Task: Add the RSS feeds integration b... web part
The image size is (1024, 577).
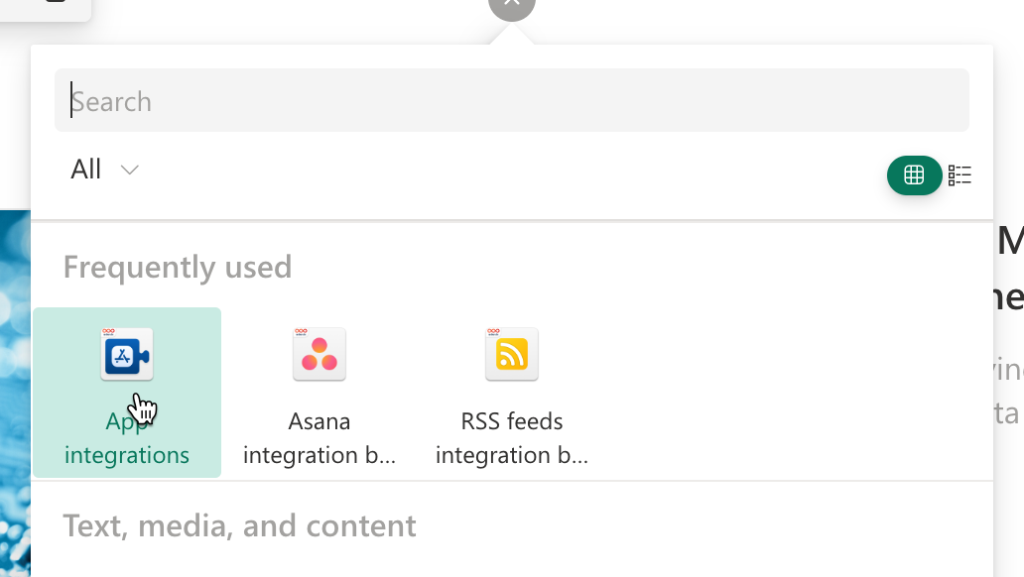Action: click(x=511, y=394)
